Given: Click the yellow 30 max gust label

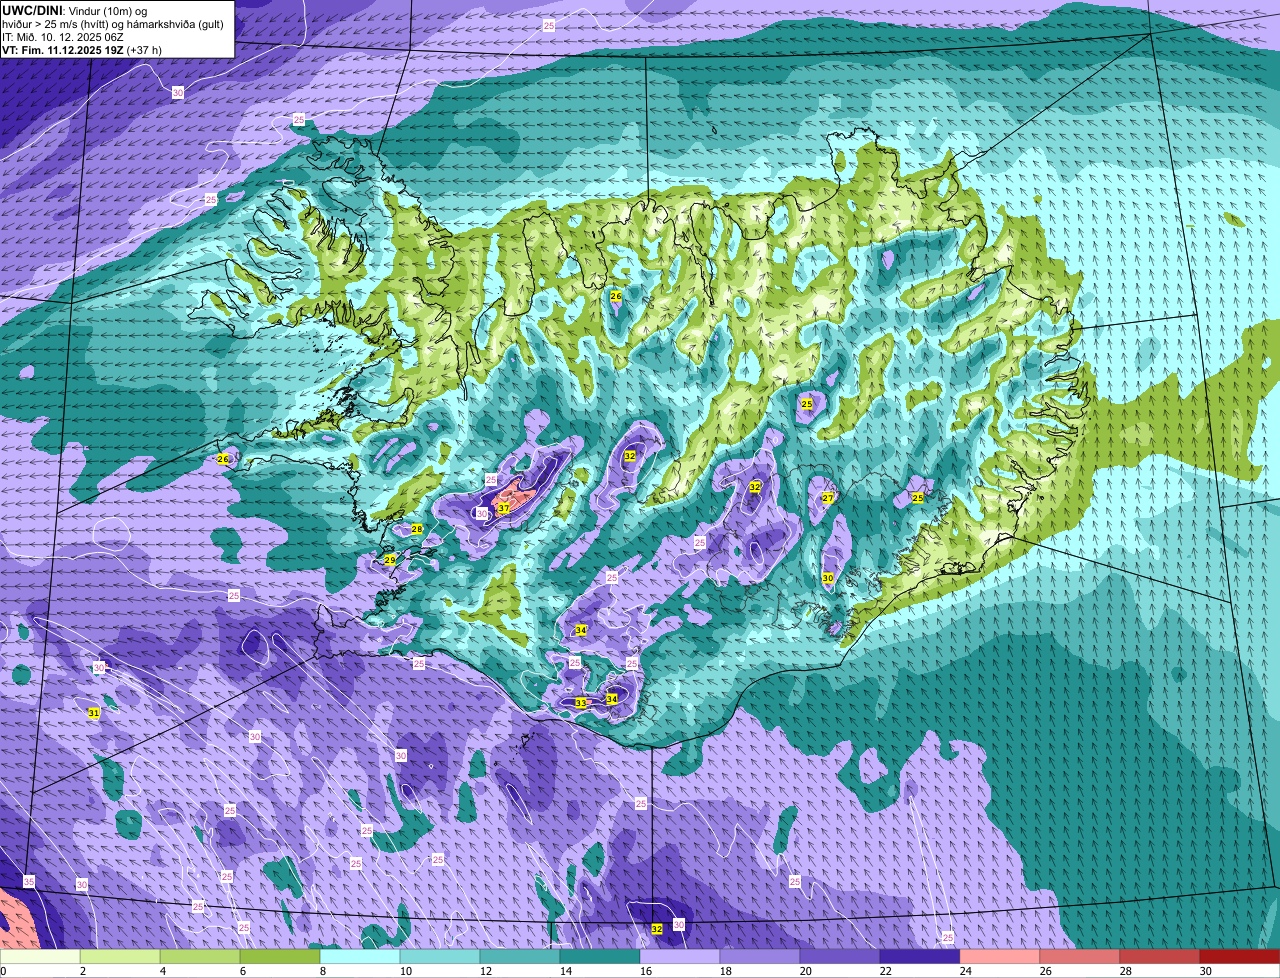Looking at the screenshot, I should [828, 578].
